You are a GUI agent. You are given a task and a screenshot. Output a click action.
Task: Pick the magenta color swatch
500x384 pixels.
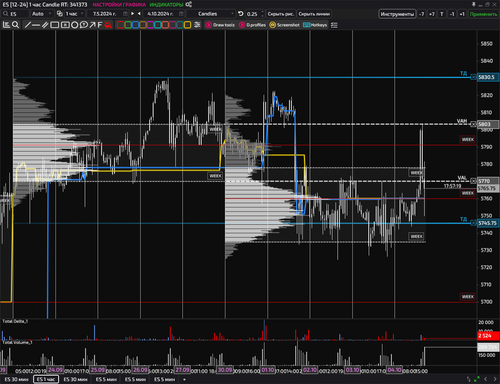pos(150,25)
